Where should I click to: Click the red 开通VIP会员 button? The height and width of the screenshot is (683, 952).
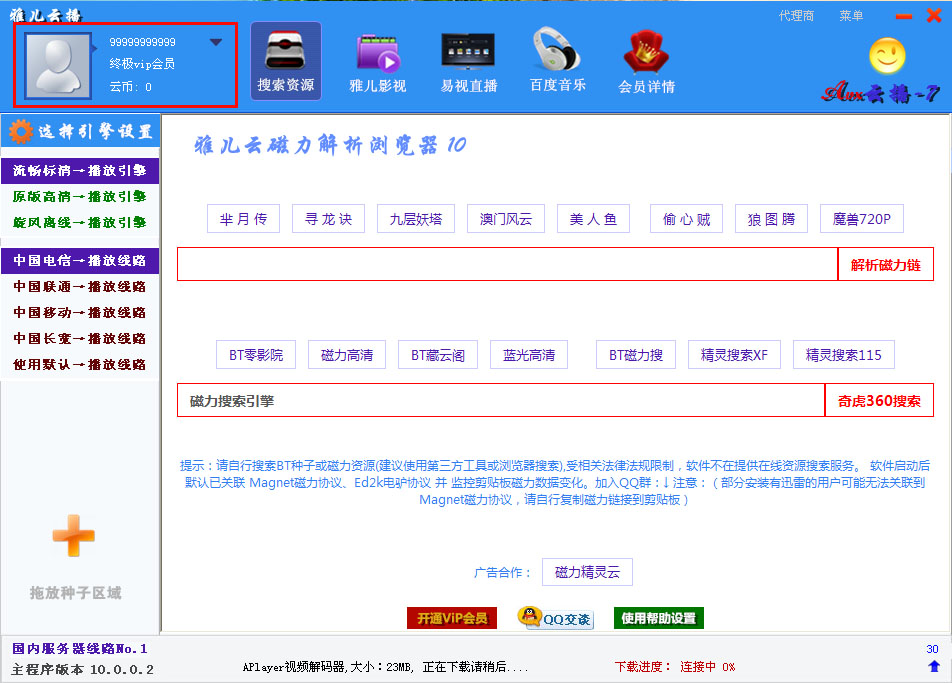pos(452,618)
